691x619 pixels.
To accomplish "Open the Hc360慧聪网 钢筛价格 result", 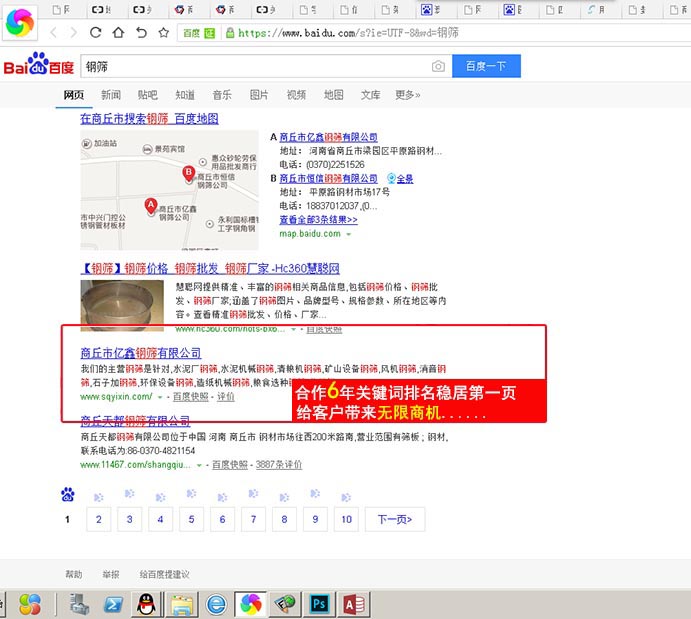I will tap(210, 268).
